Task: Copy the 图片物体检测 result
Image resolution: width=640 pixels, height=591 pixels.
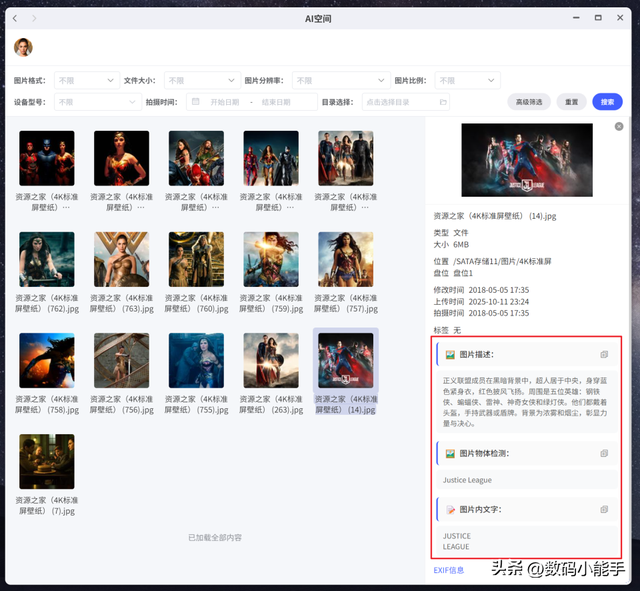Action: click(x=604, y=453)
